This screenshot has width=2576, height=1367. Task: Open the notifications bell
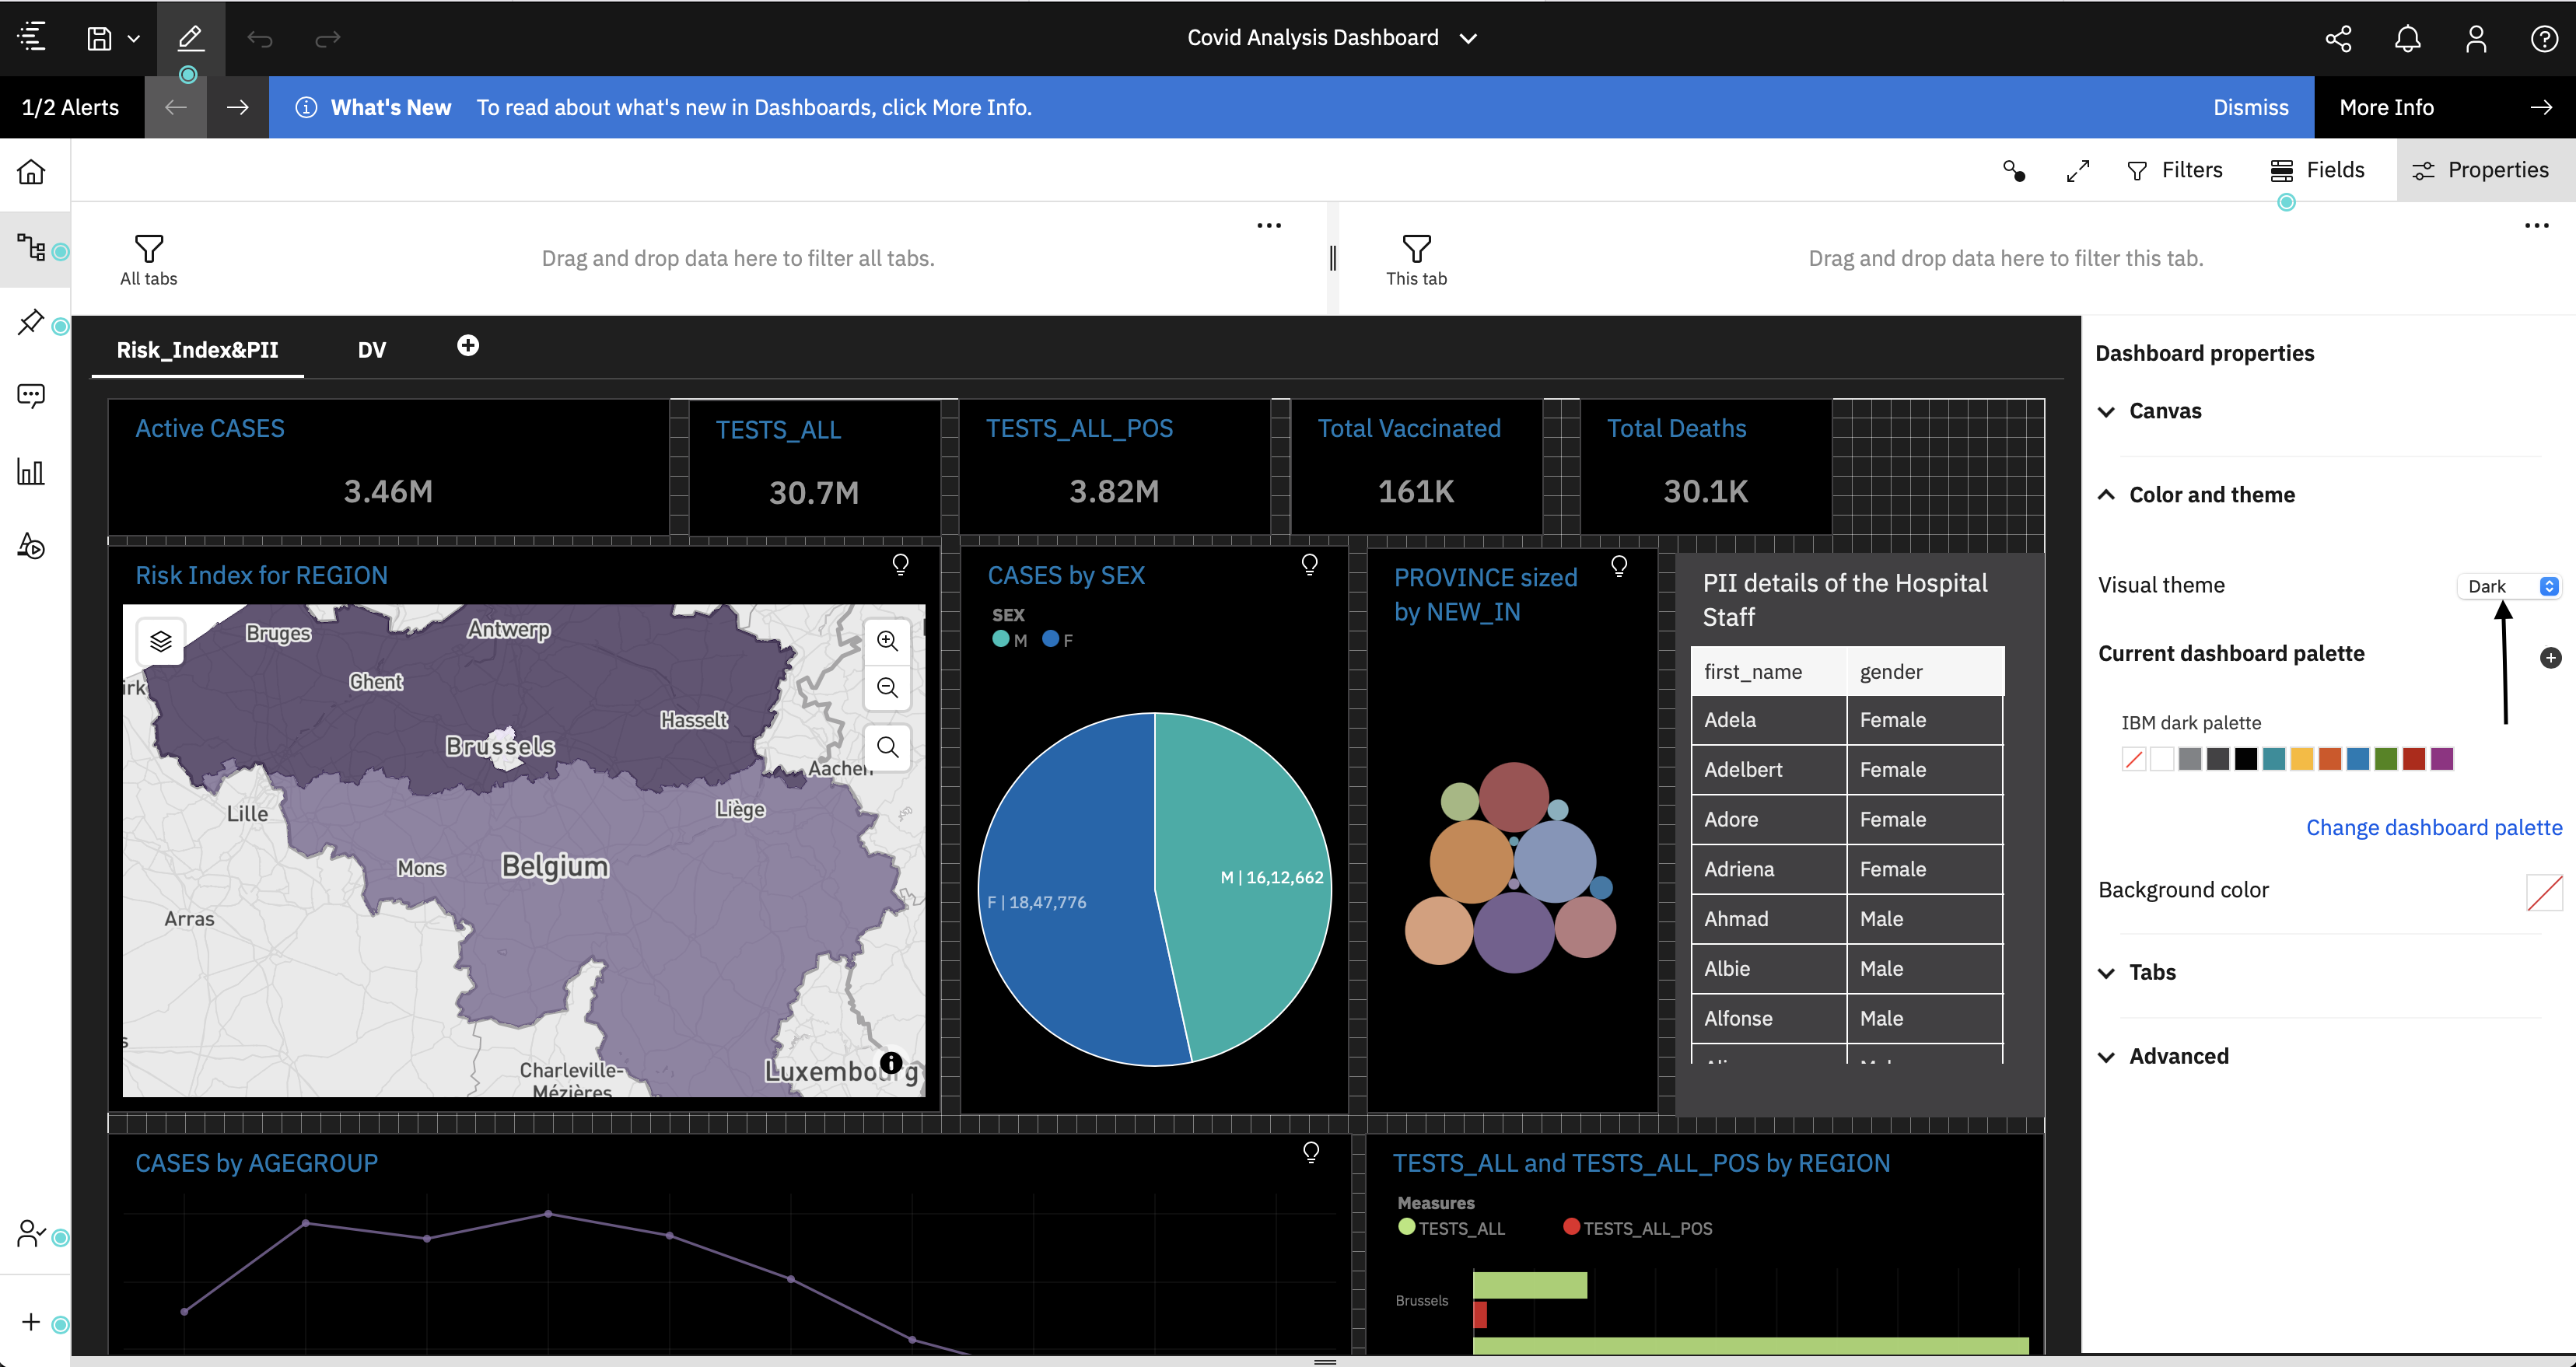2407,39
